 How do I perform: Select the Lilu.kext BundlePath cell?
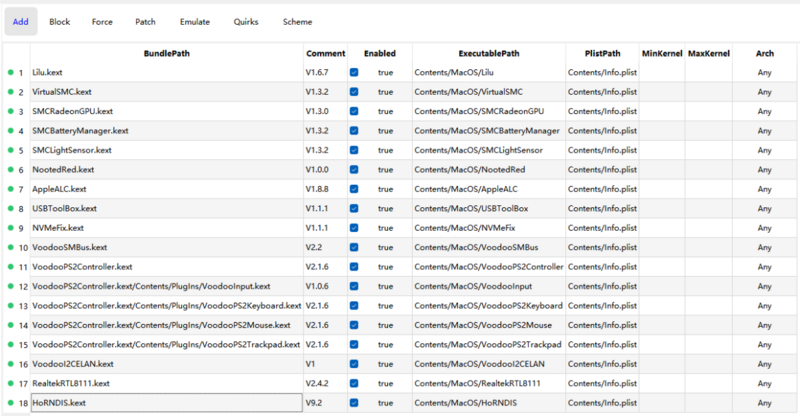click(x=167, y=72)
